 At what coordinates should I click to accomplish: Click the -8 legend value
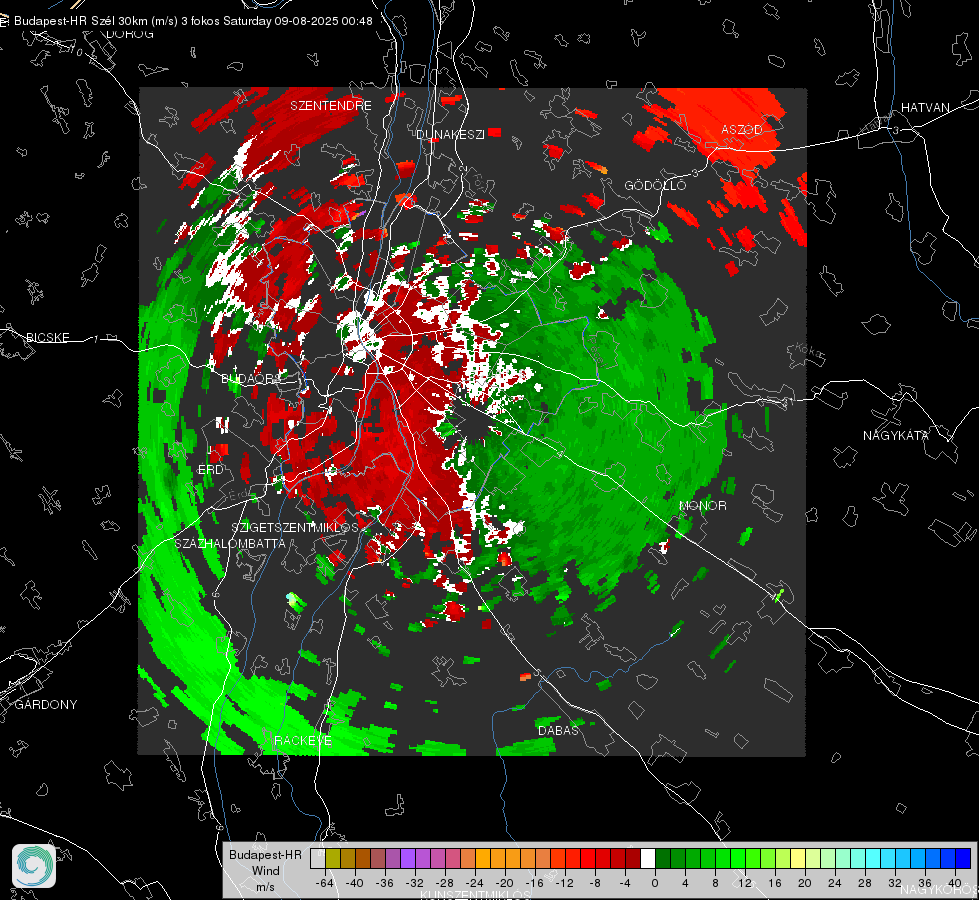click(595, 883)
